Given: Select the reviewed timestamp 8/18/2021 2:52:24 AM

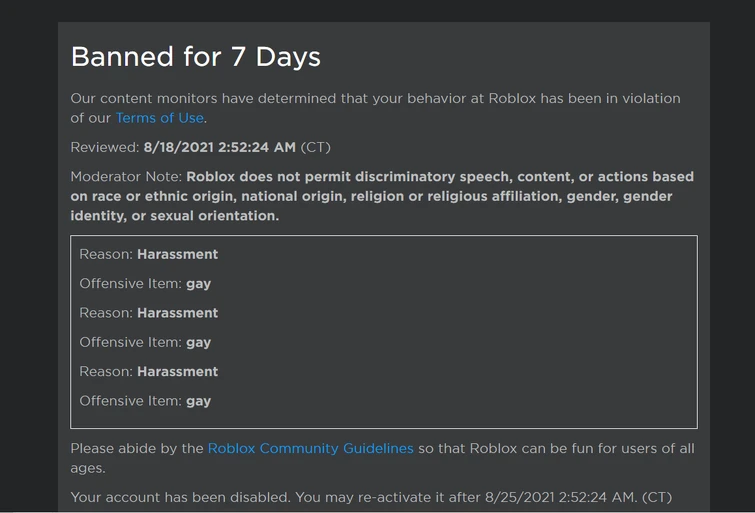Looking at the screenshot, I should (220, 147).
